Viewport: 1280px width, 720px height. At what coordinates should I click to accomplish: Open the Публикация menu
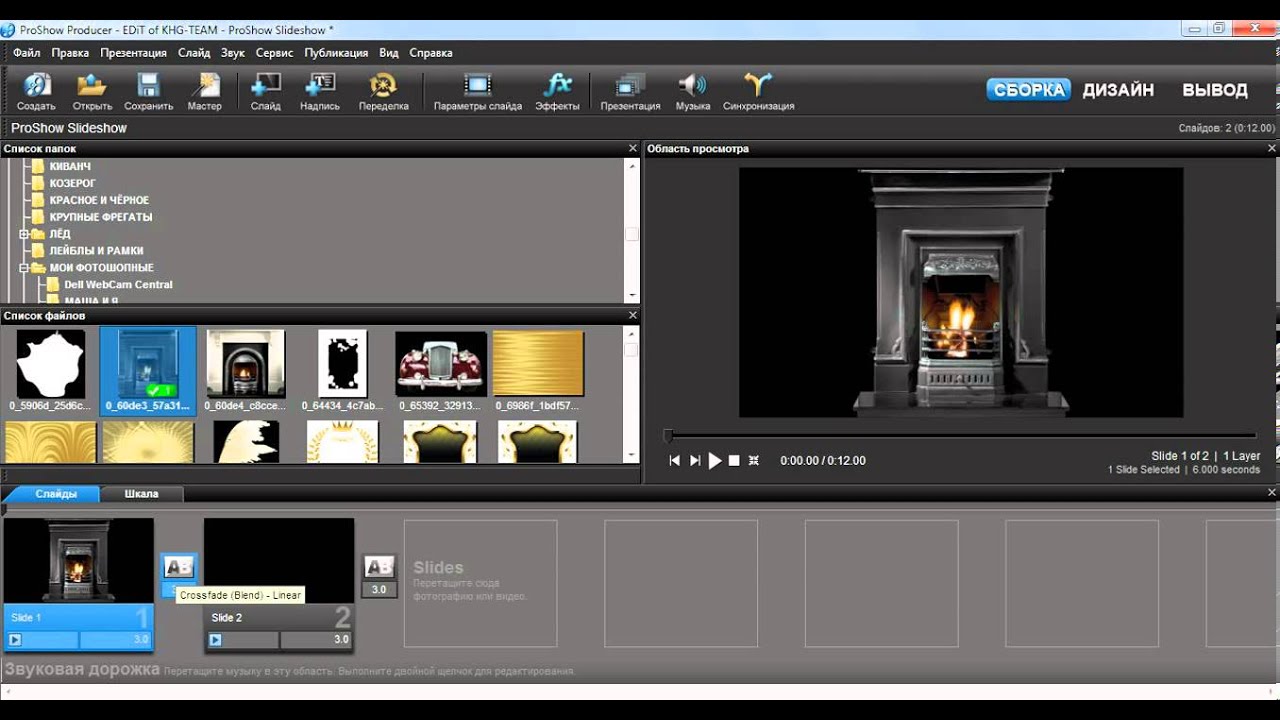(x=336, y=53)
